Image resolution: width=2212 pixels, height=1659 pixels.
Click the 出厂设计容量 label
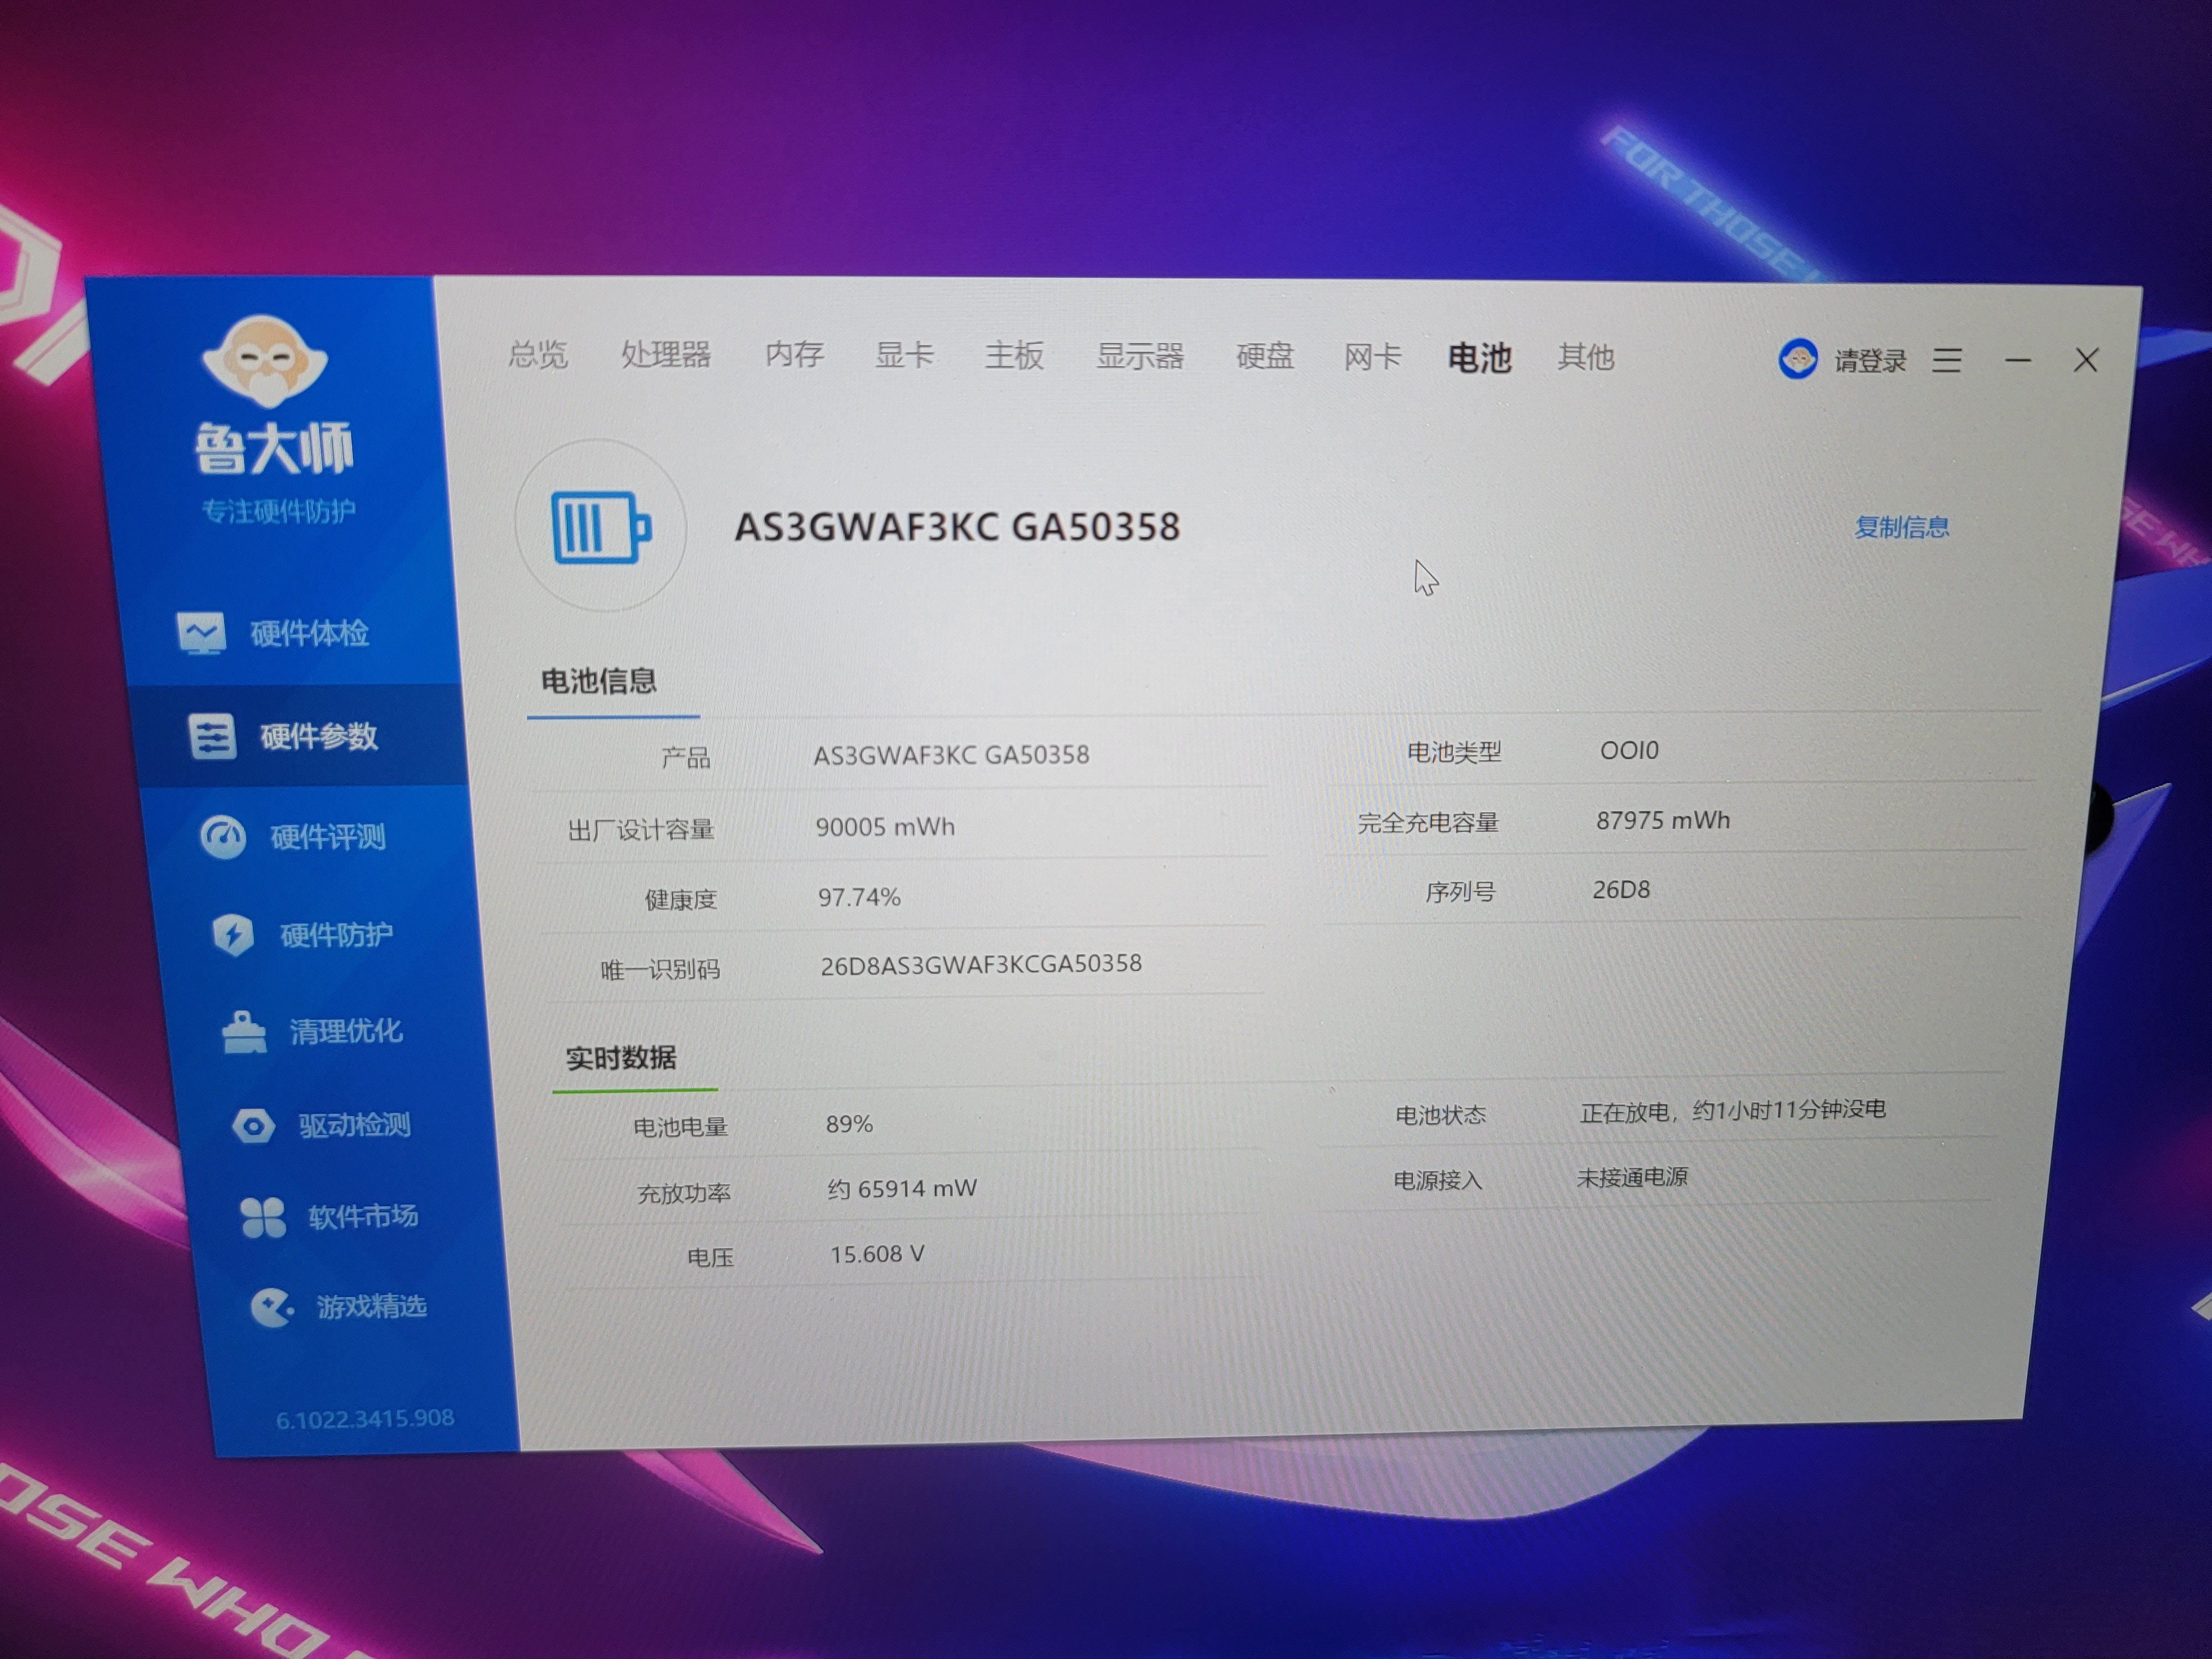641,830
